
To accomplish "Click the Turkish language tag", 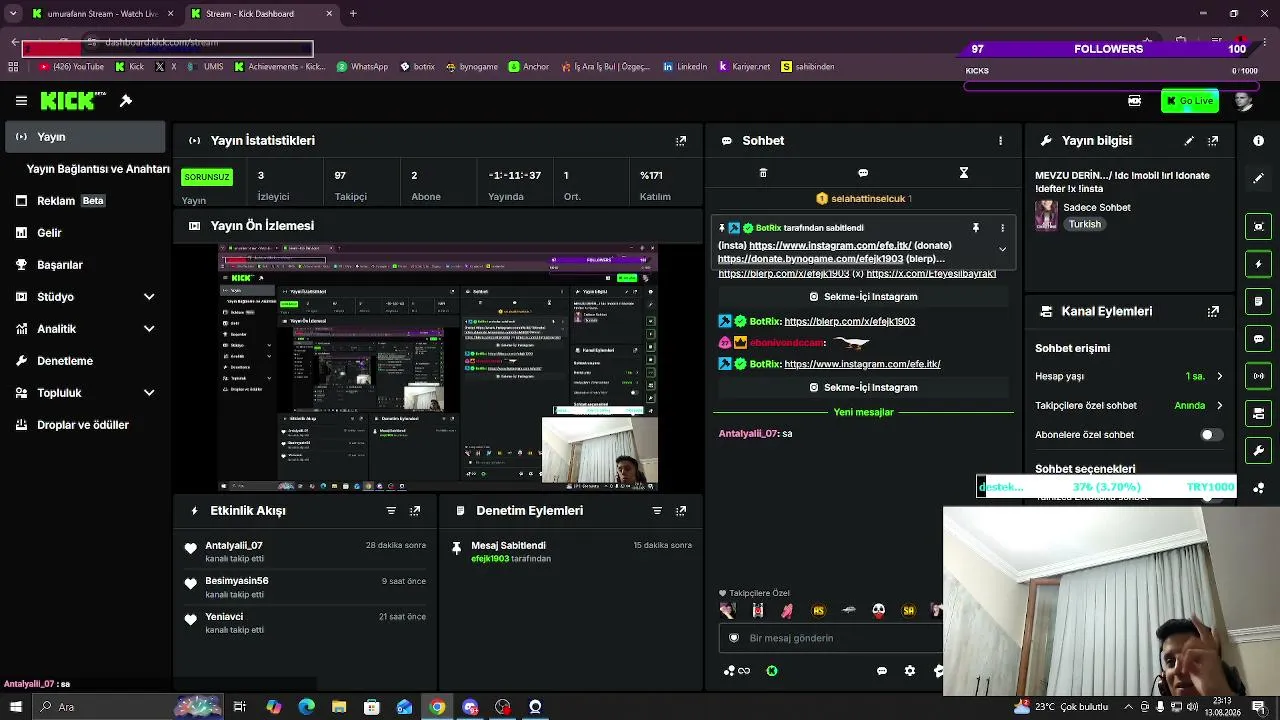I will pyautogui.click(x=1084, y=225).
